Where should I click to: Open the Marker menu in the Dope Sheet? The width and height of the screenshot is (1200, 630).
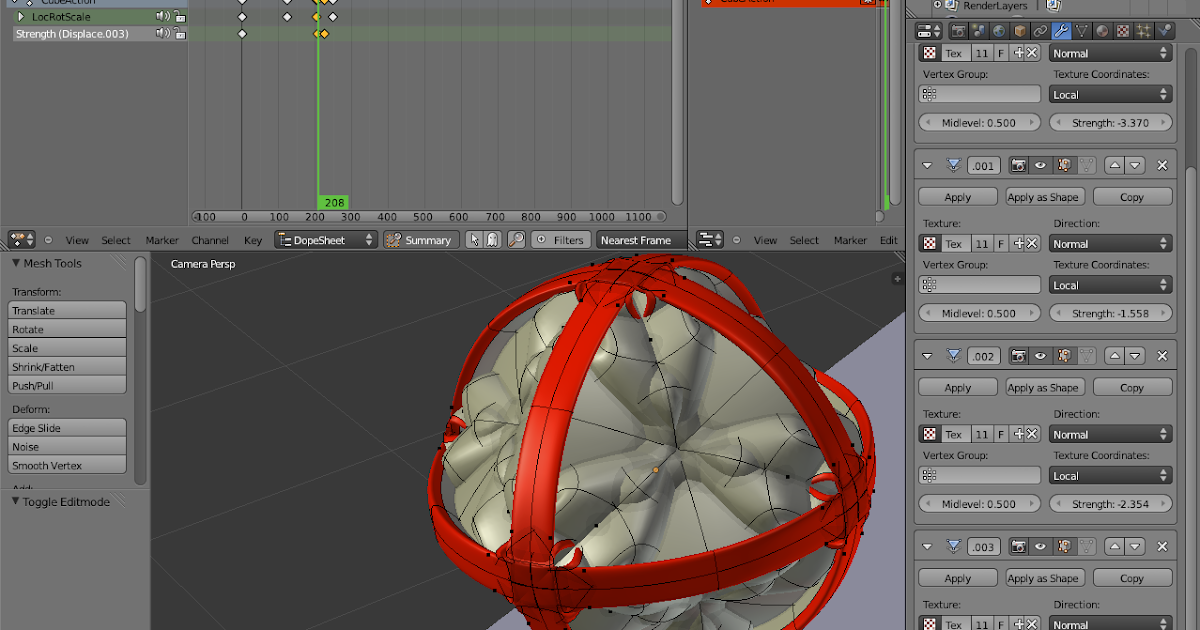(x=161, y=240)
